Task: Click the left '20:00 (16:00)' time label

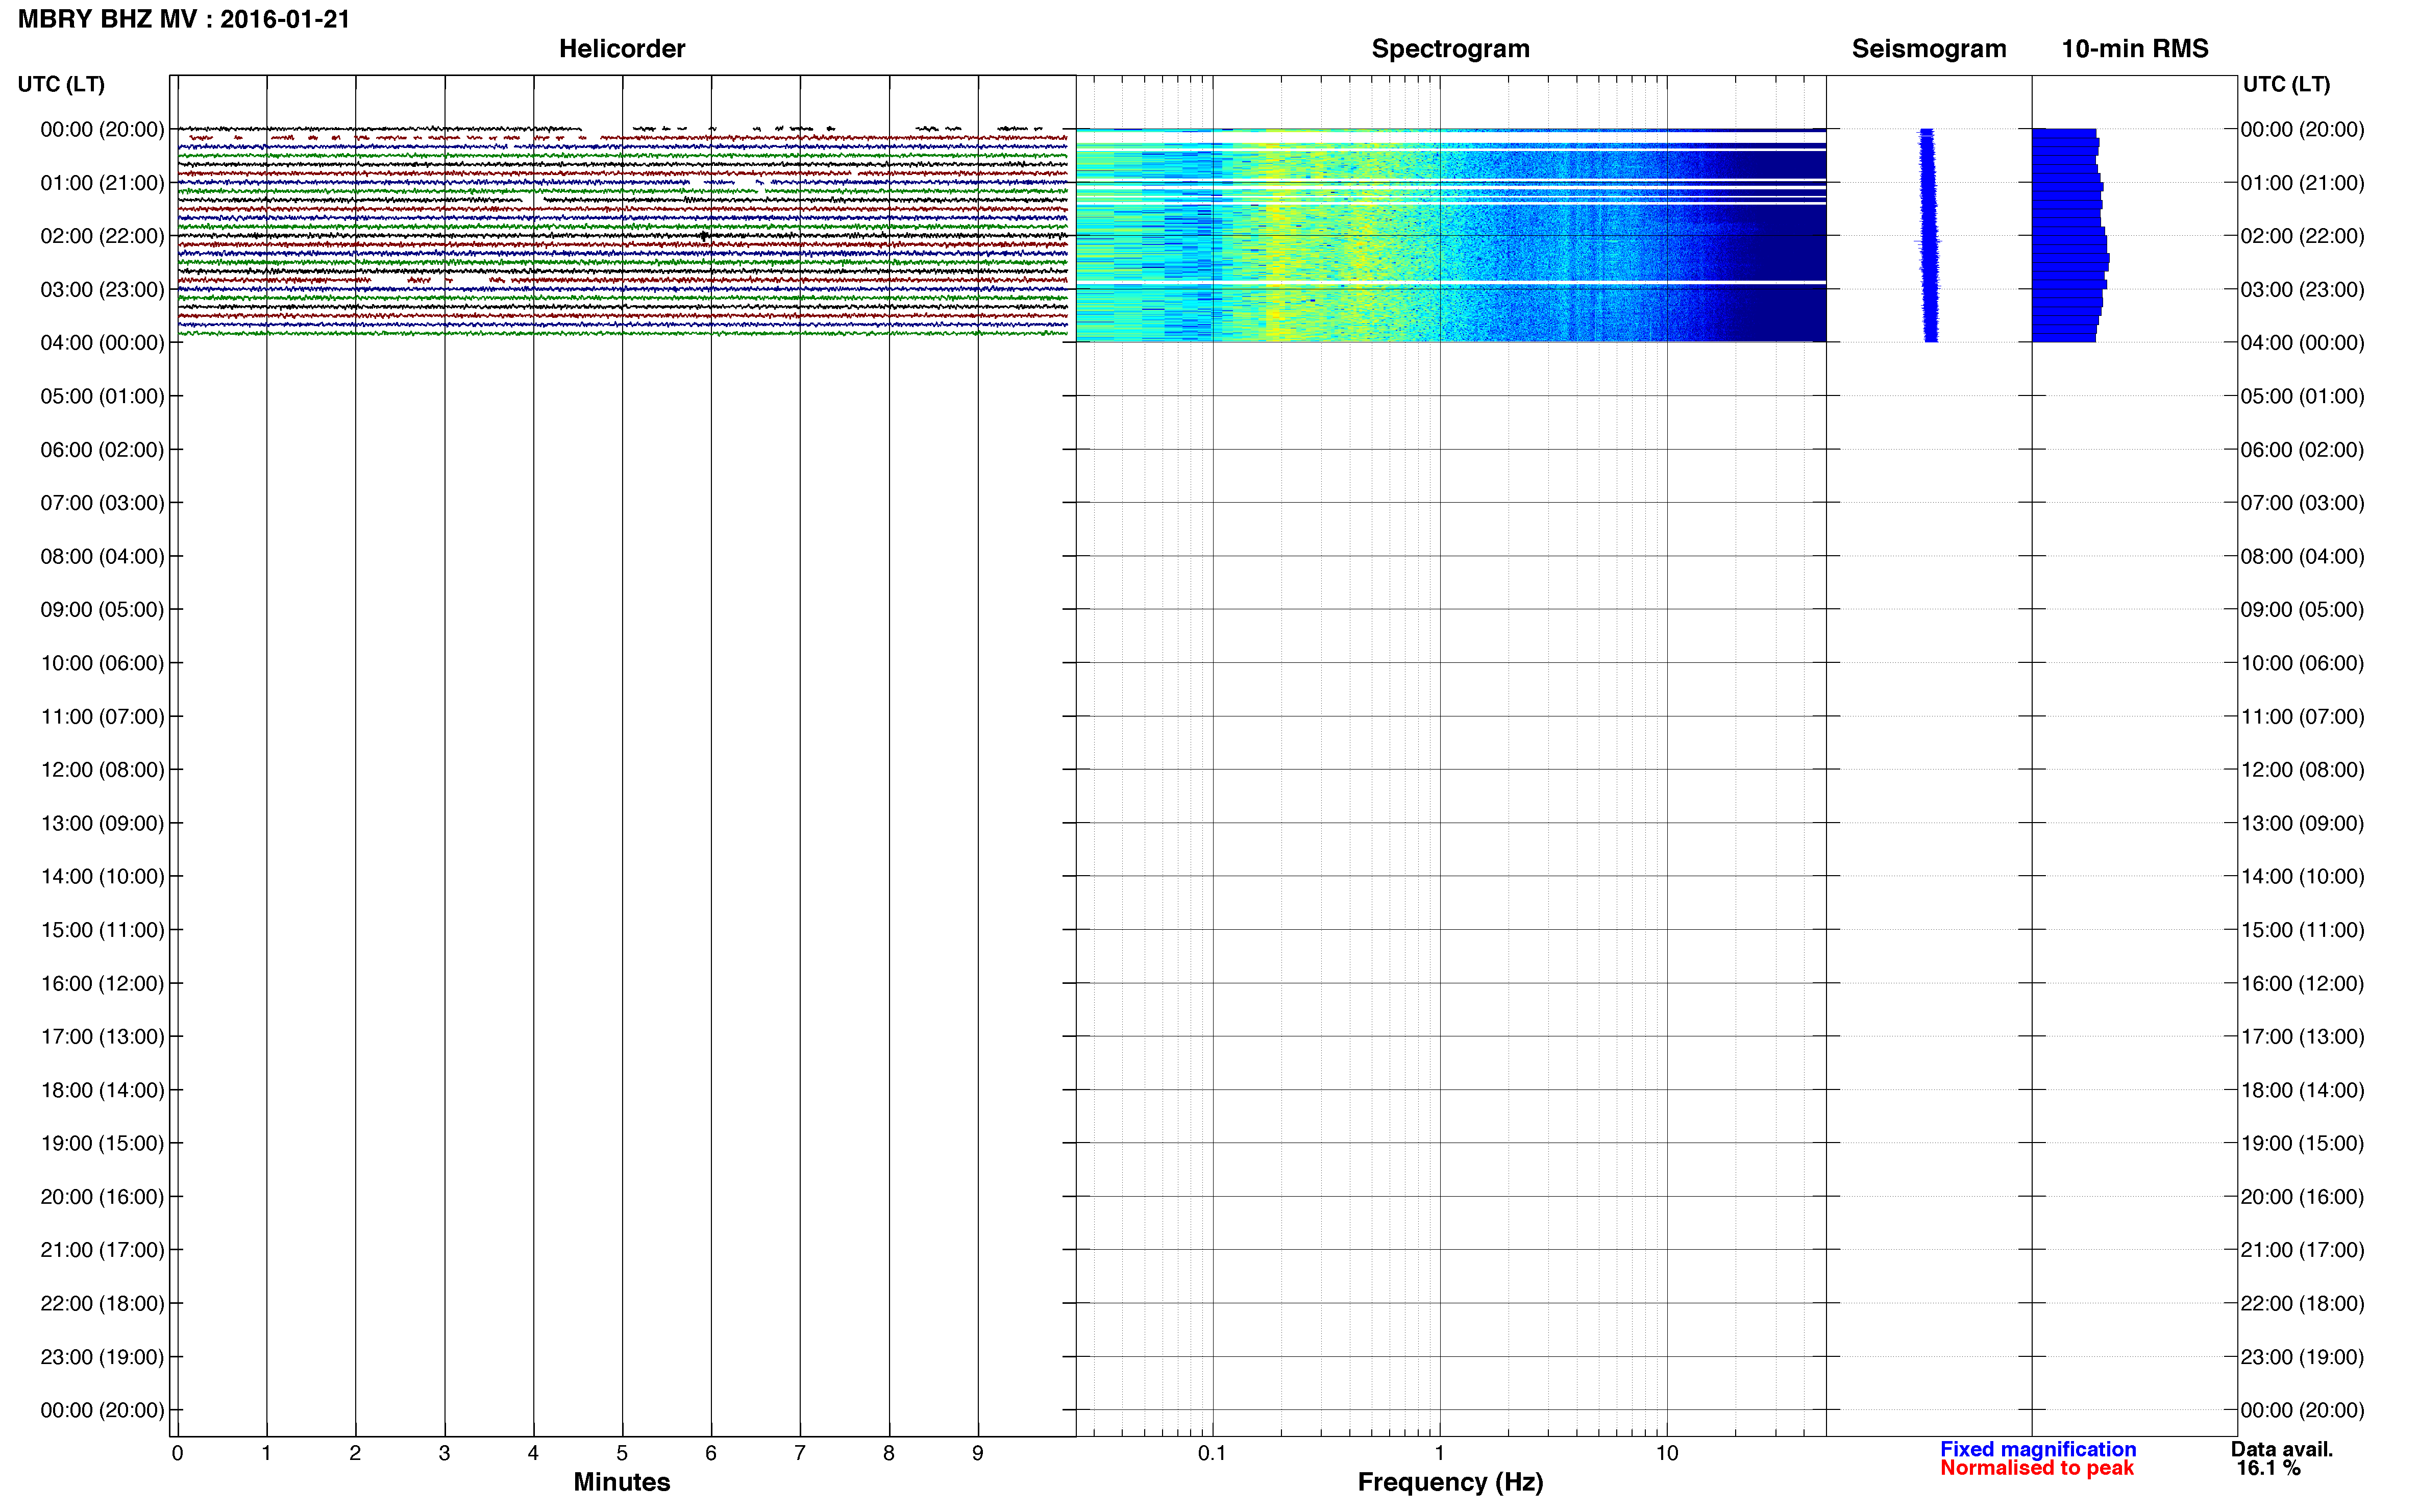Action: click(102, 1197)
